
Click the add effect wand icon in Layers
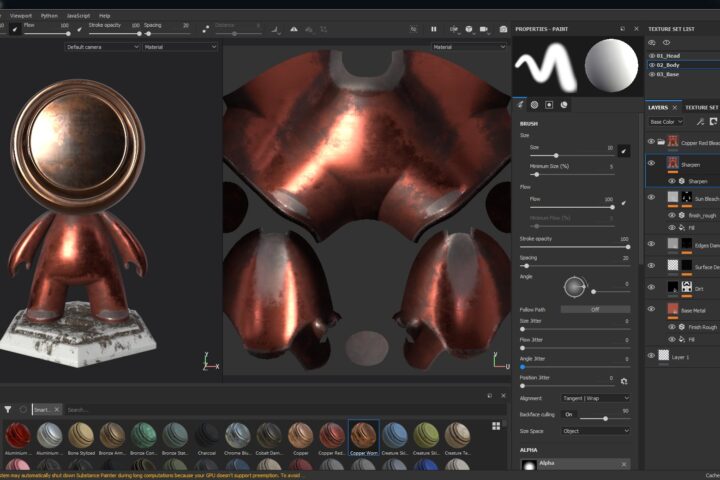700,122
